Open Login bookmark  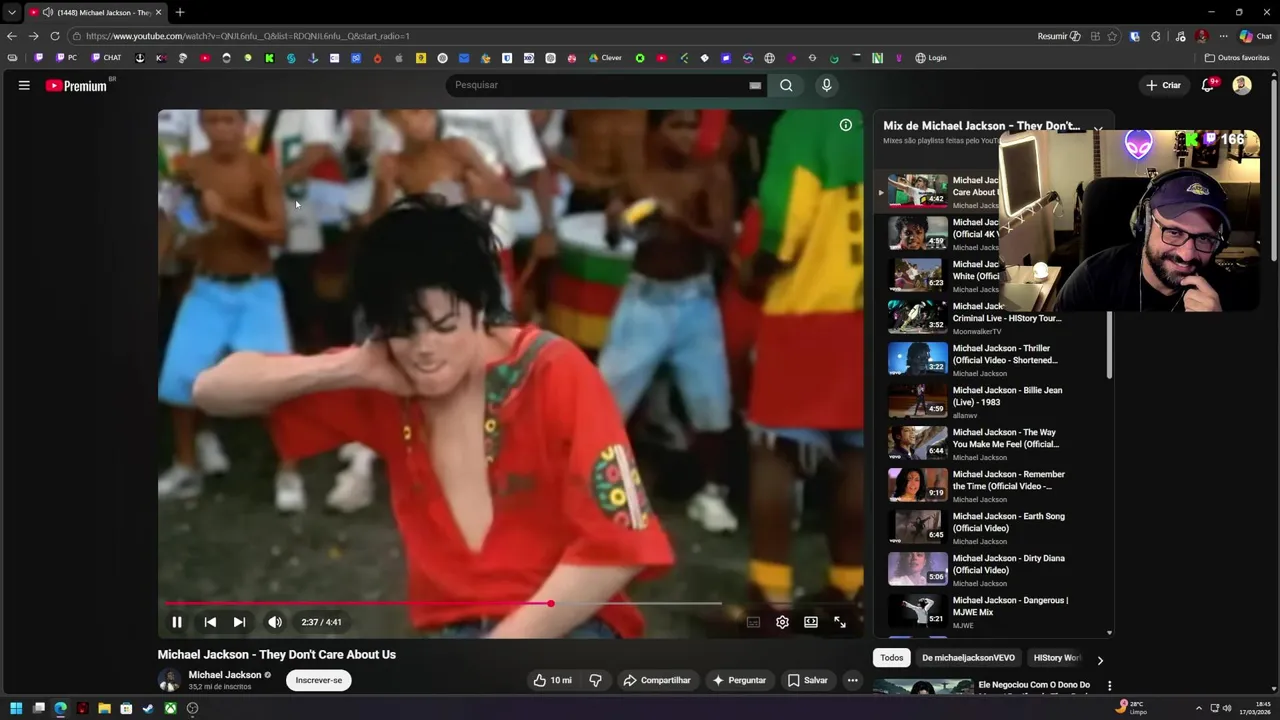point(931,58)
